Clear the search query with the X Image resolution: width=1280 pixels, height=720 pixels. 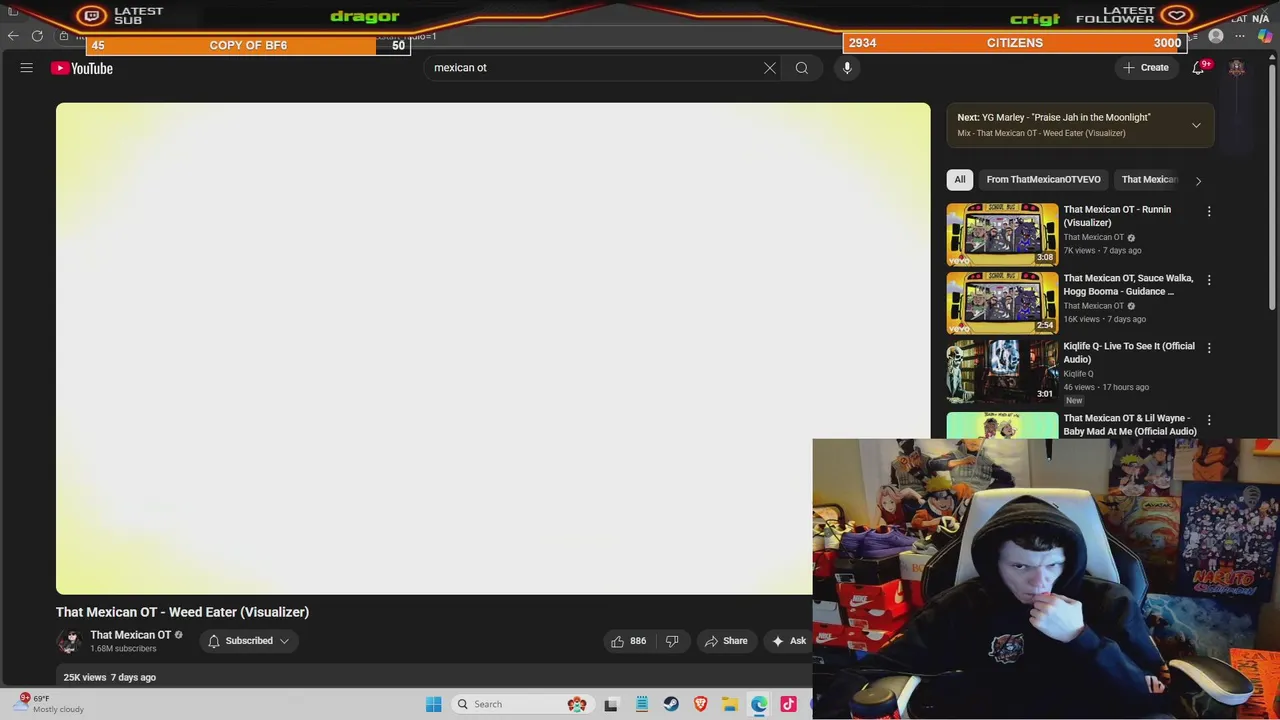click(770, 68)
